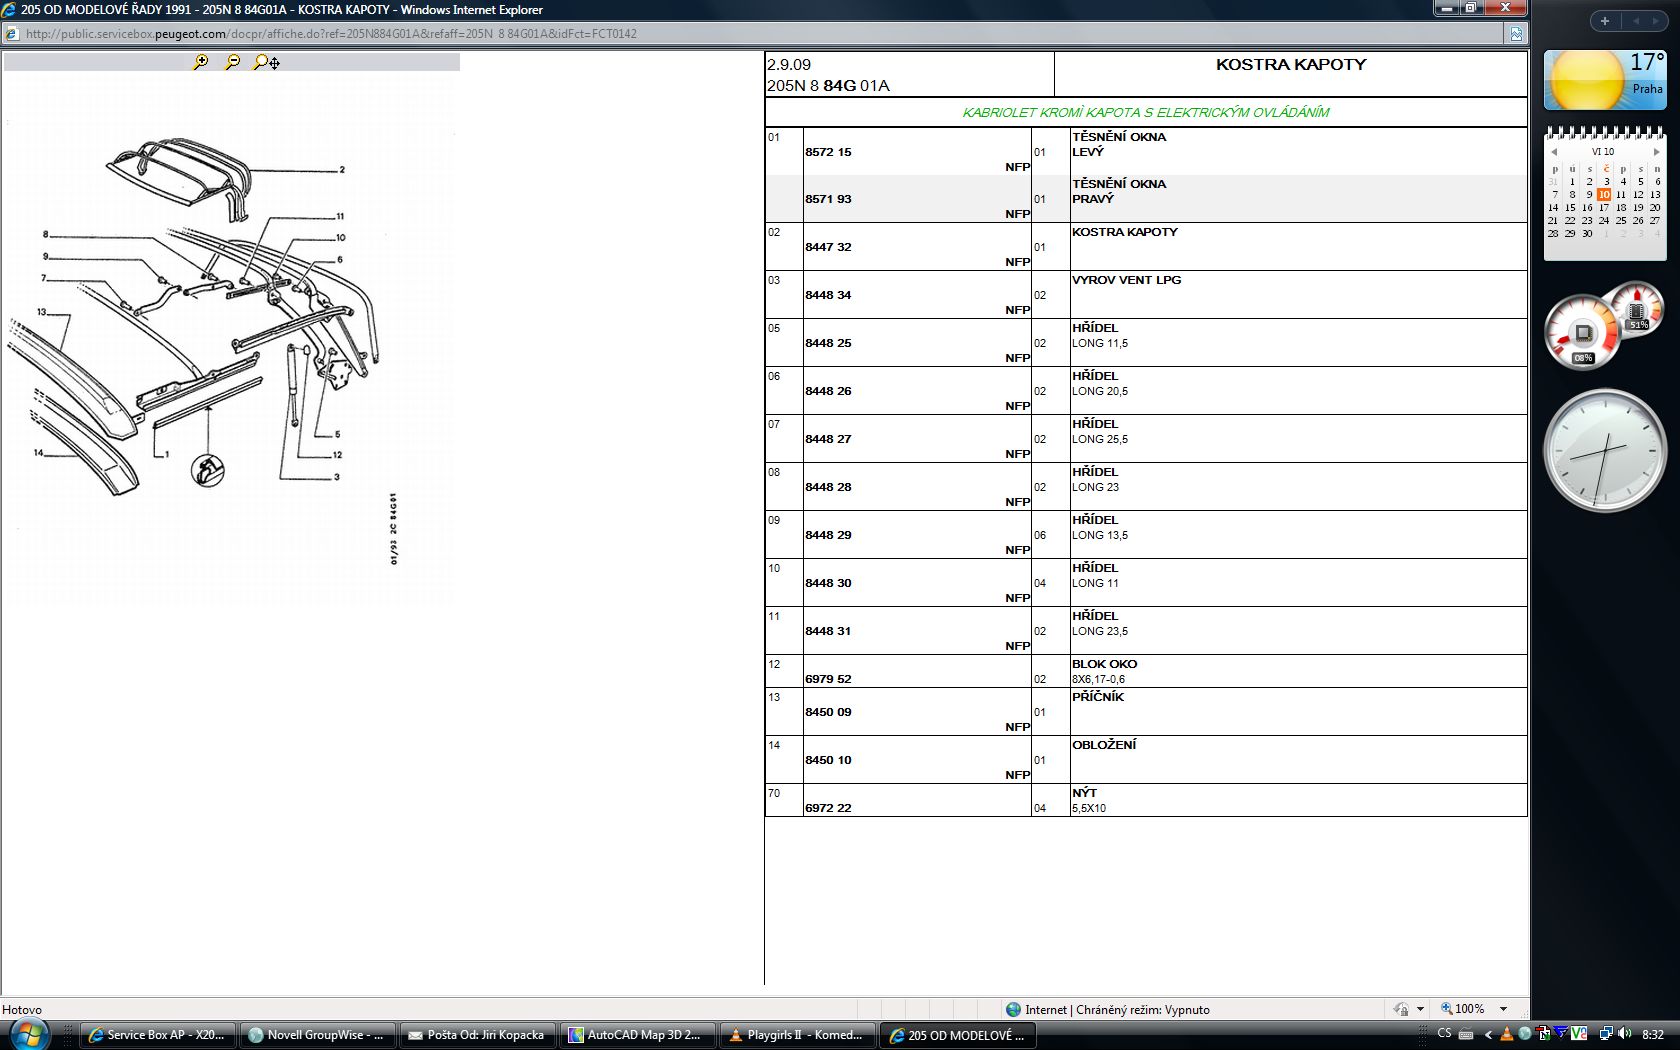The image size is (1680, 1050).
Task: Click part number 8447 32 for Kostra kapoty
Action: click(828, 247)
